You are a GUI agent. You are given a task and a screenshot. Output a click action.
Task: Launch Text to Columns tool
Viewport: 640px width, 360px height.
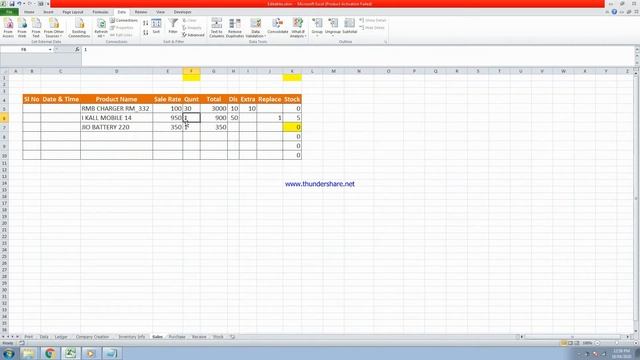pos(217,28)
